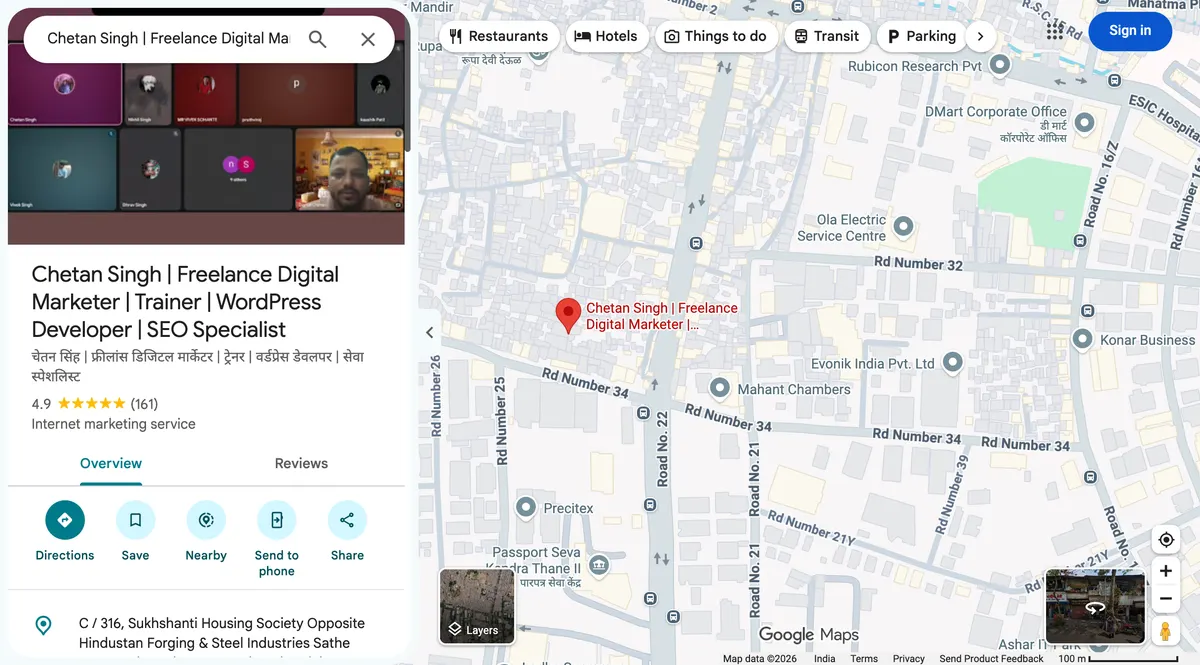Screen dimensions: 1200x665
Task: Clear the search with the X icon
Action: (x=368, y=39)
